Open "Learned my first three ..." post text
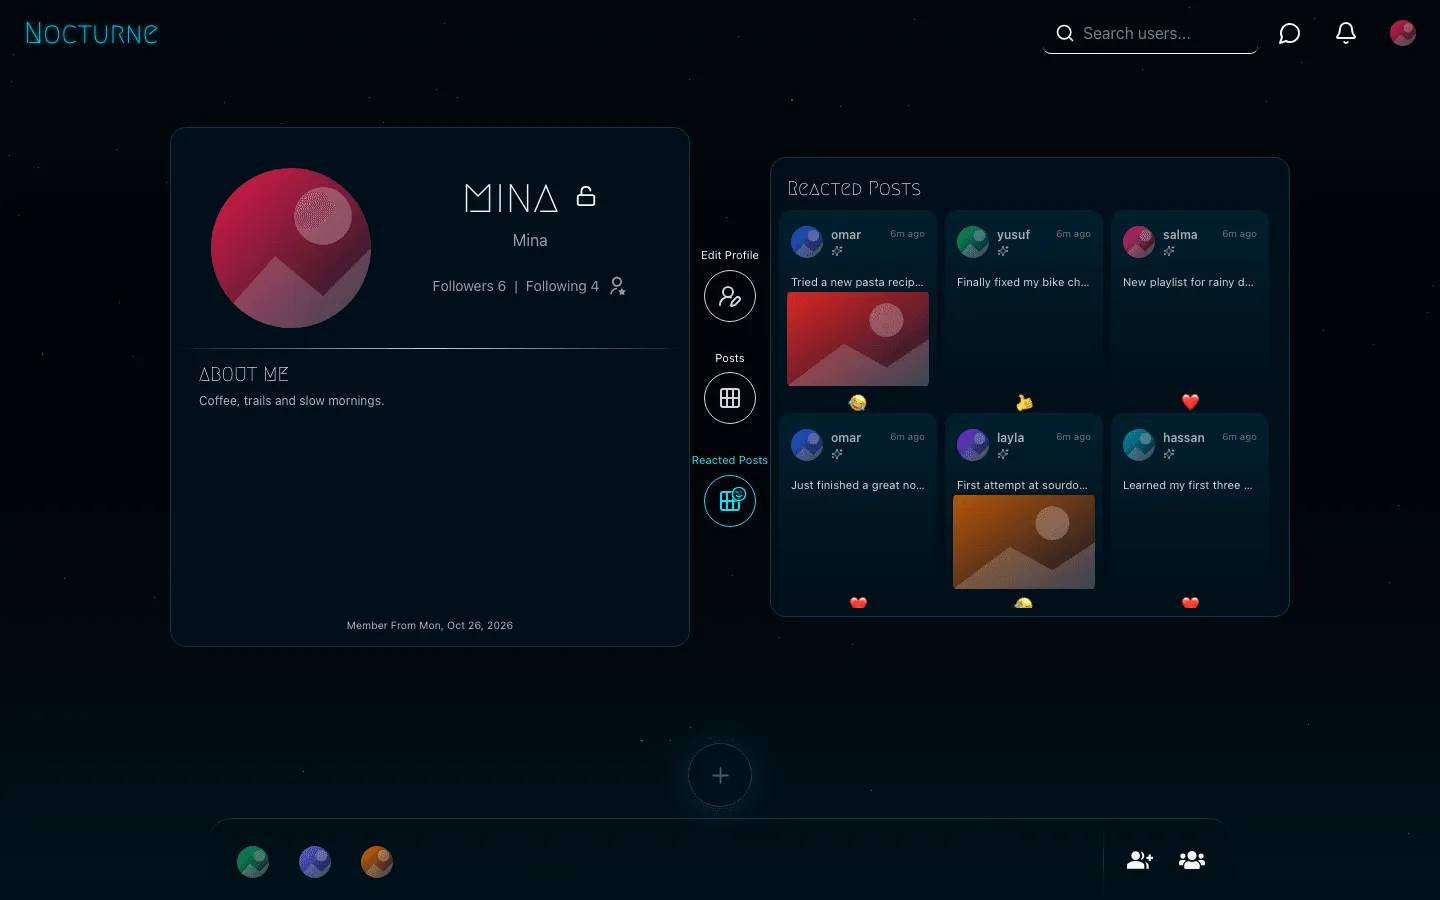The height and width of the screenshot is (900, 1440). click(1188, 485)
